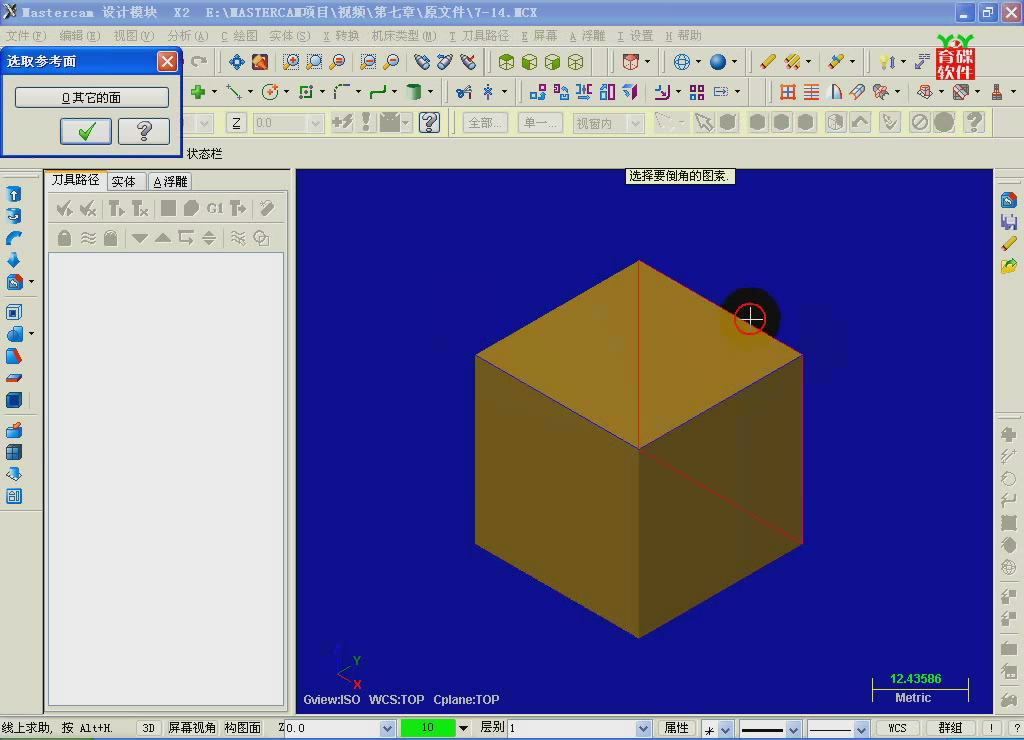
Task: Open the 设置 Settings menu
Action: click(x=635, y=36)
